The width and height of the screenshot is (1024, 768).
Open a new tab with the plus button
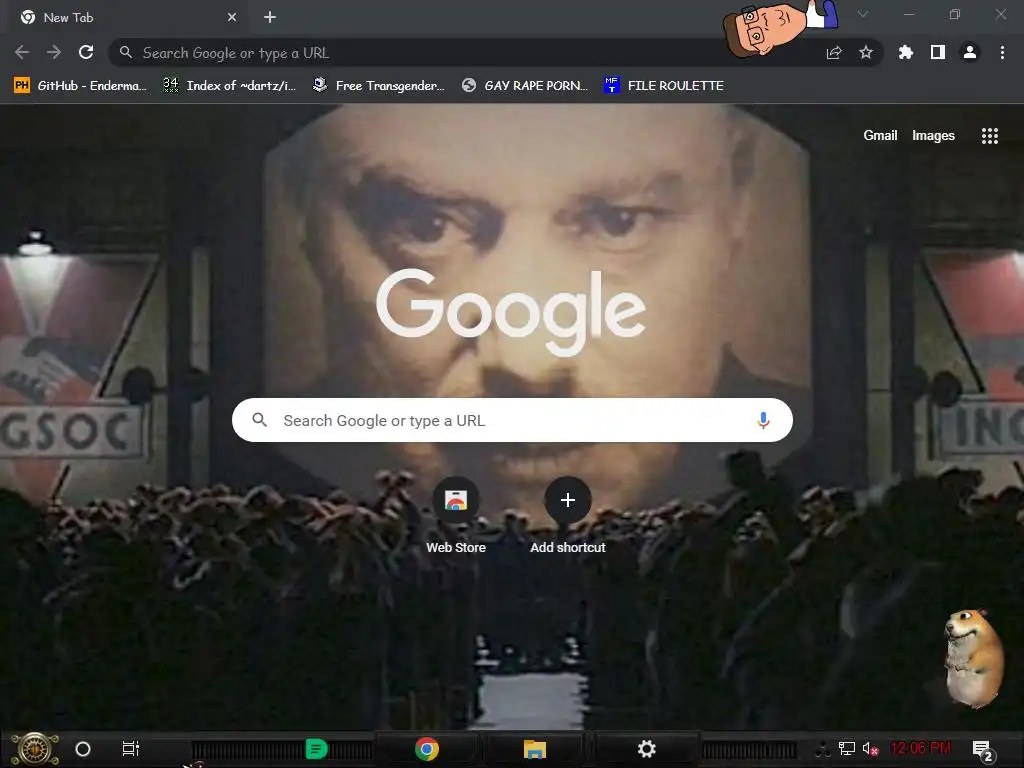click(270, 17)
